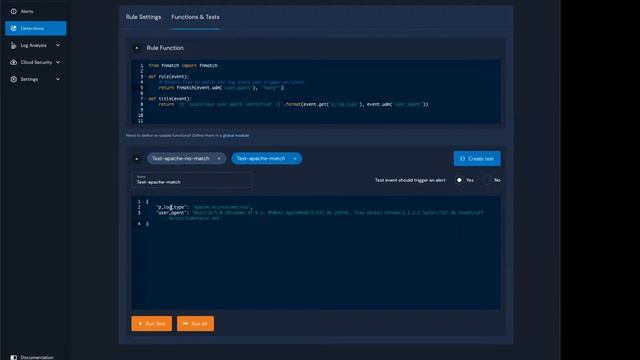The height and width of the screenshot is (360, 640).
Task: Select Yes for triggering an alert
Action: (459, 180)
